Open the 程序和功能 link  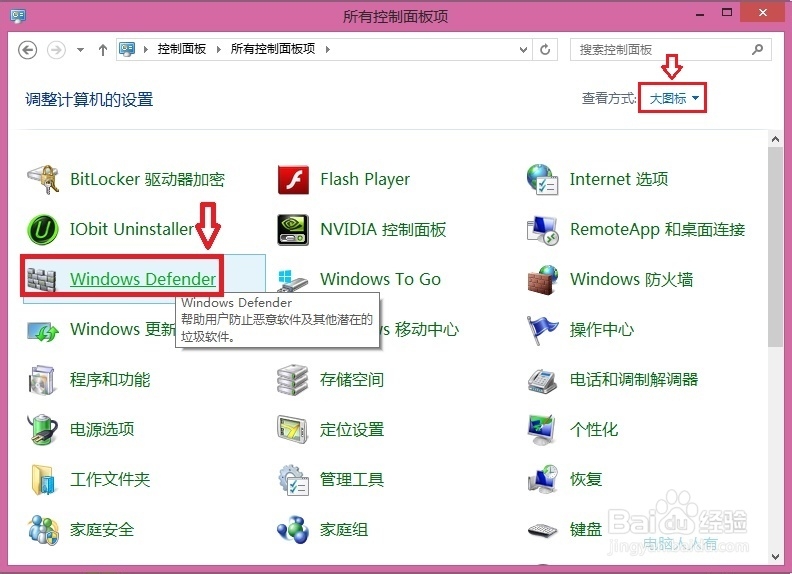tap(110, 379)
